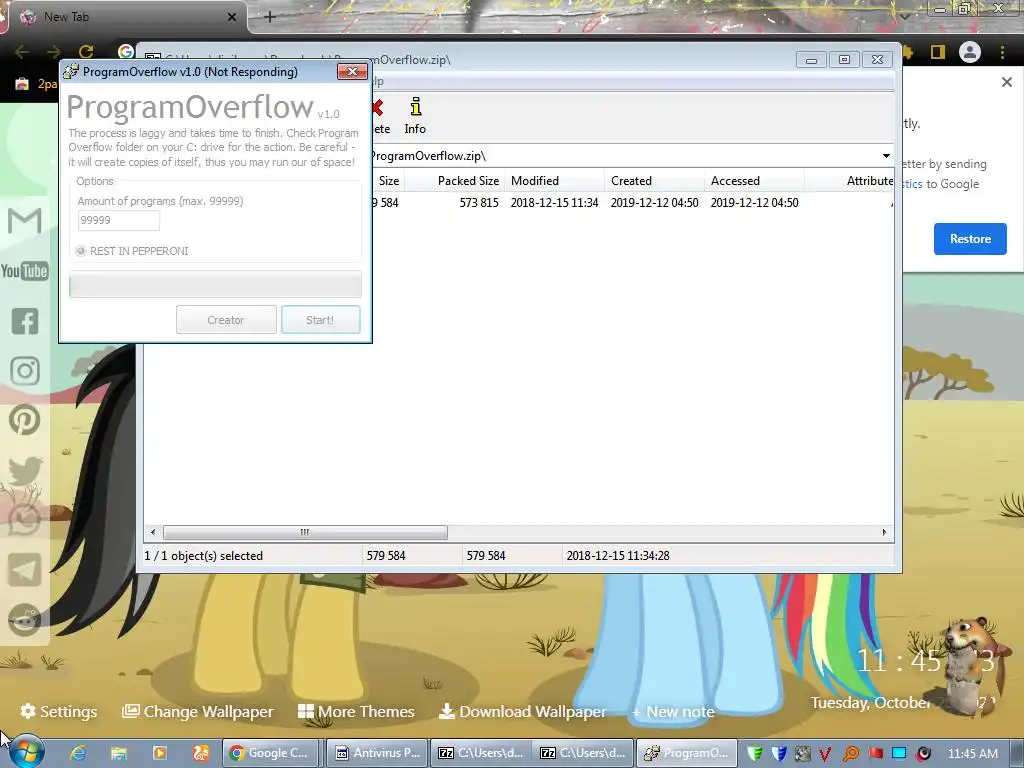Screen dimensions: 1024x768
Task: Open Chrome profile avatar menu
Action: coord(970,52)
